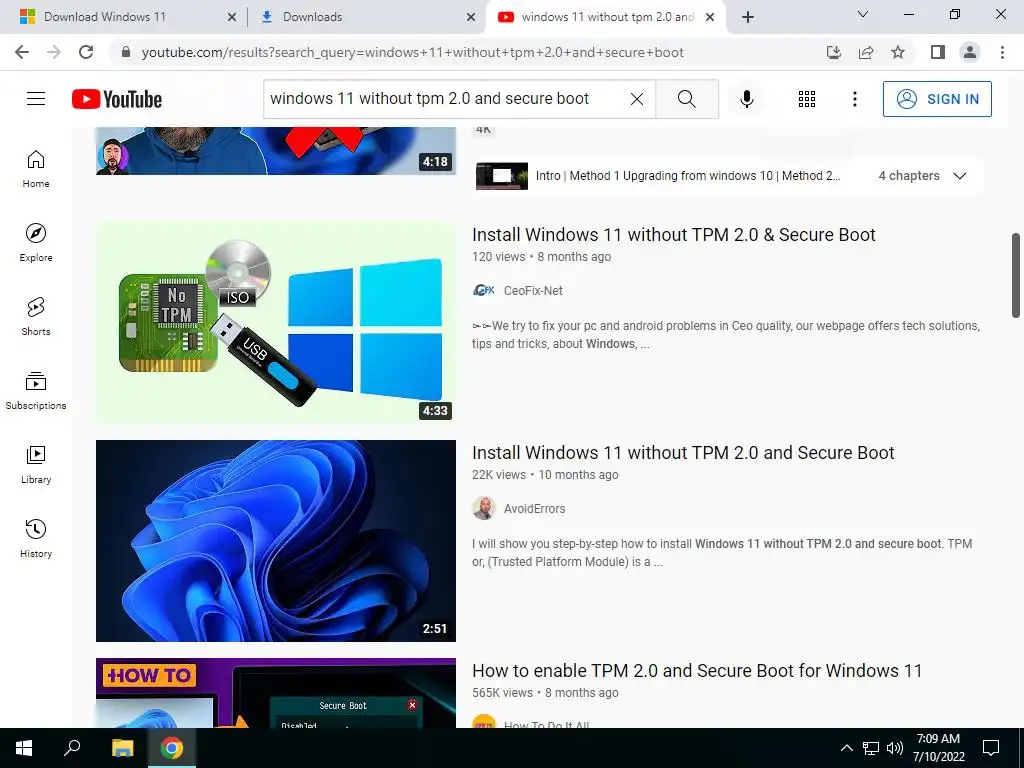Viewport: 1024px width, 768px height.
Task: Toggle Chrome side panel icon
Action: 938,52
